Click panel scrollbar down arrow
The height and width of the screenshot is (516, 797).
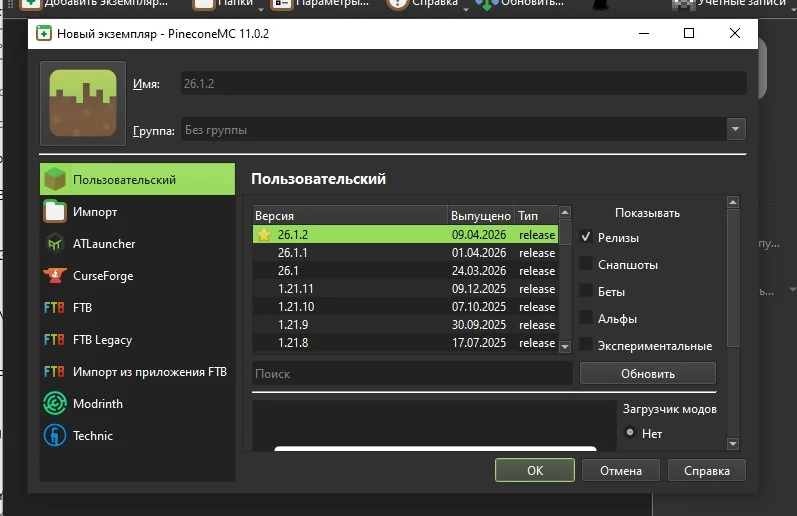(733, 444)
